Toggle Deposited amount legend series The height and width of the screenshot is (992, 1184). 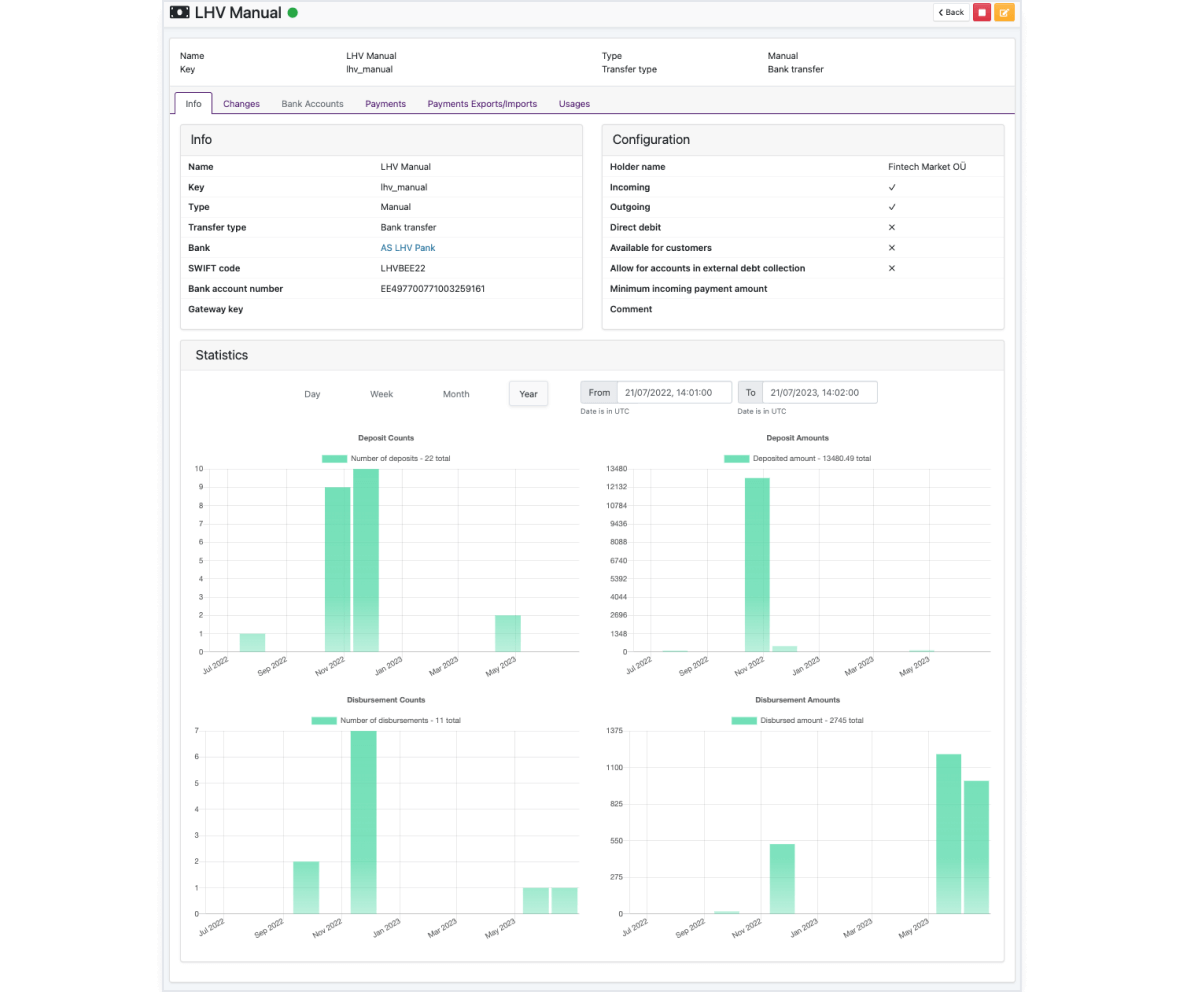coord(797,458)
